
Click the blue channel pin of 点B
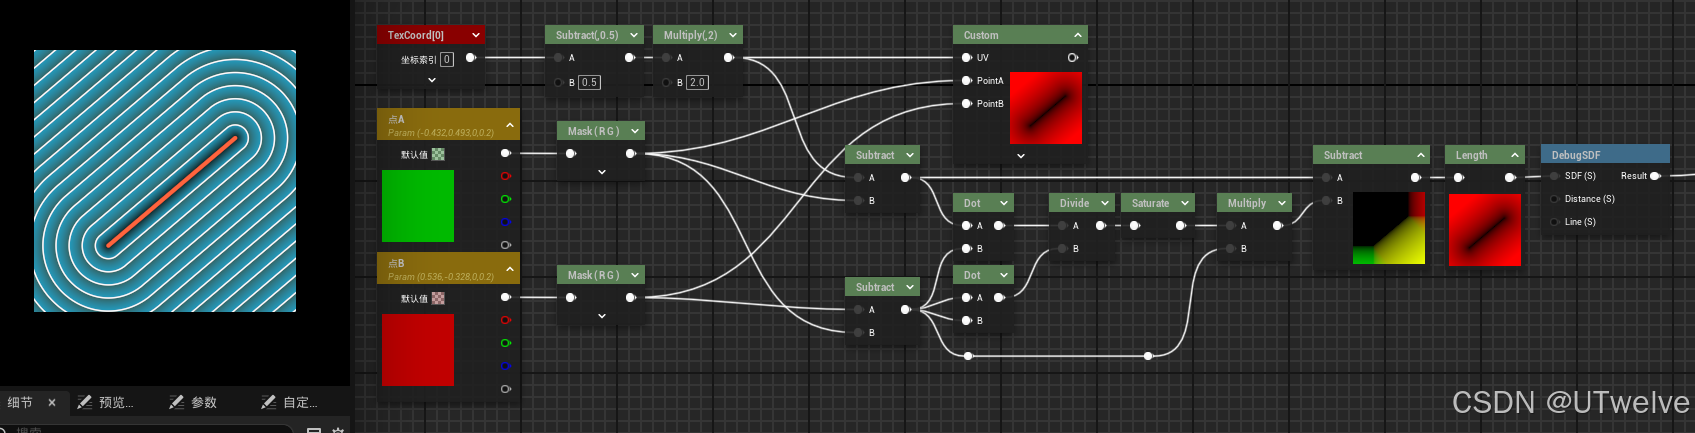click(x=505, y=366)
